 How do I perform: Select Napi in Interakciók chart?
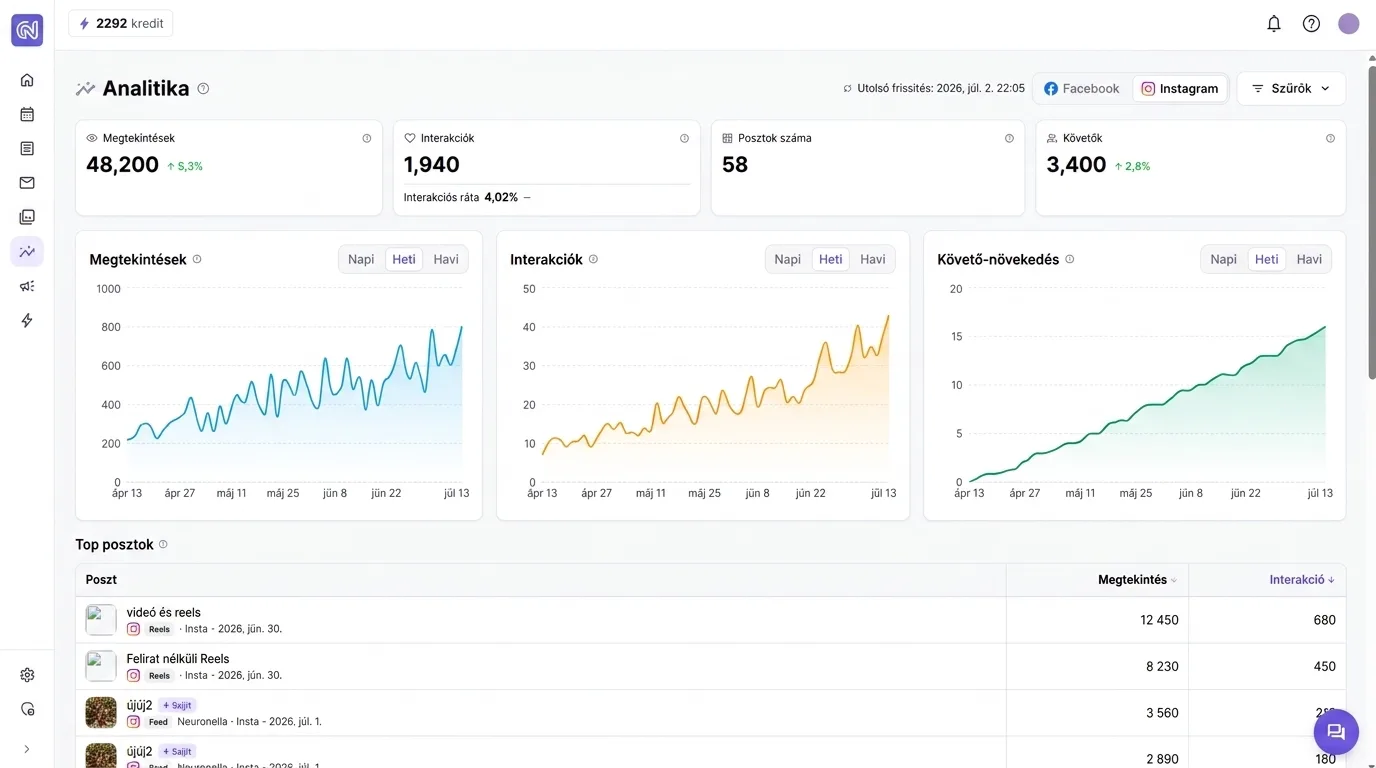coord(788,259)
